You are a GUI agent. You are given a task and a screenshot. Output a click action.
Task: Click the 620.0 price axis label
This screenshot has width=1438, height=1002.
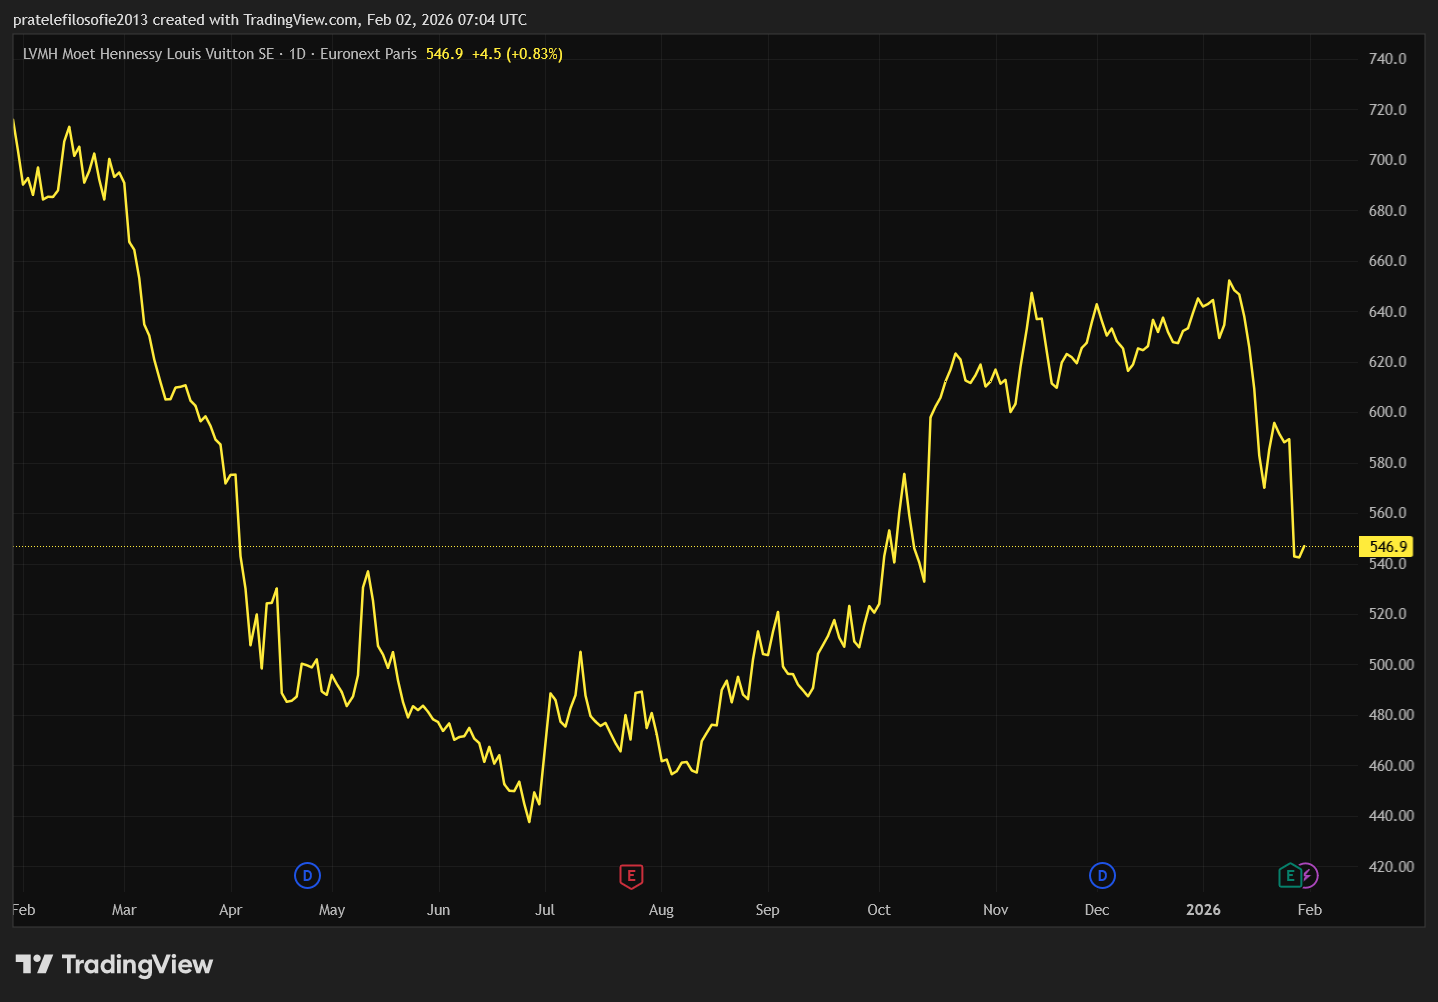(x=1387, y=362)
